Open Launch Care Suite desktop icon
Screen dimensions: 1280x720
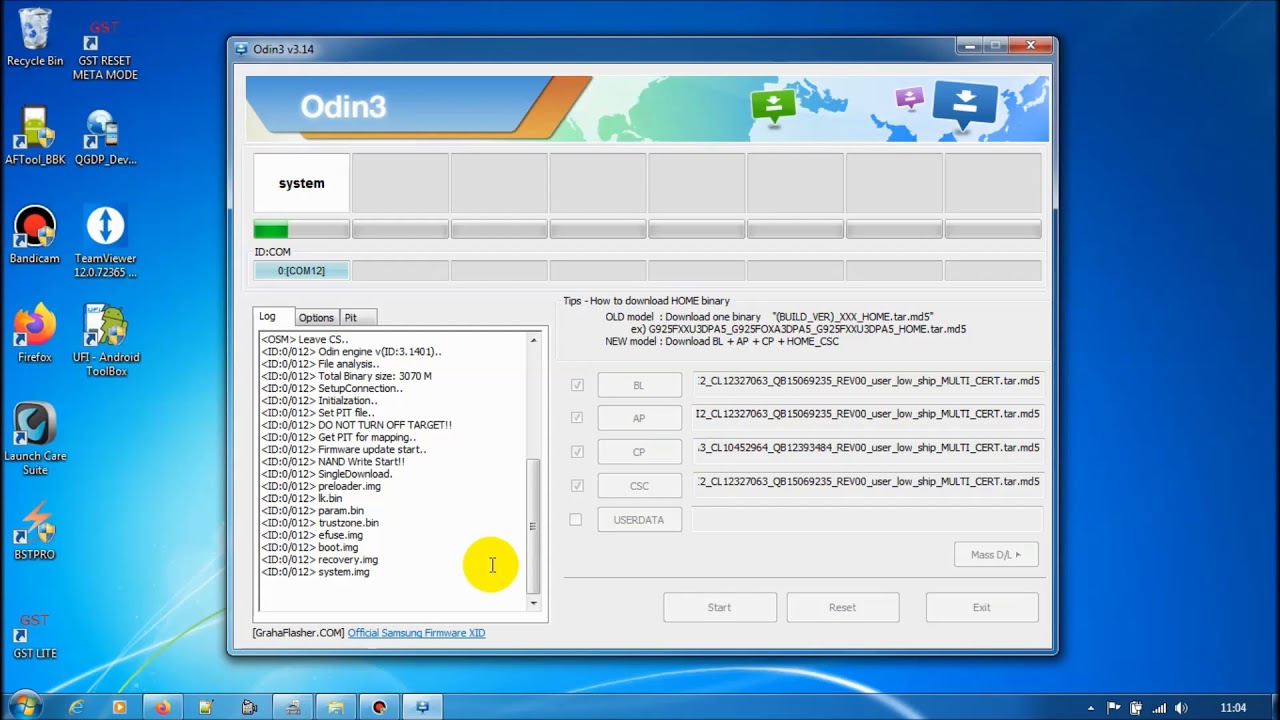point(35,440)
